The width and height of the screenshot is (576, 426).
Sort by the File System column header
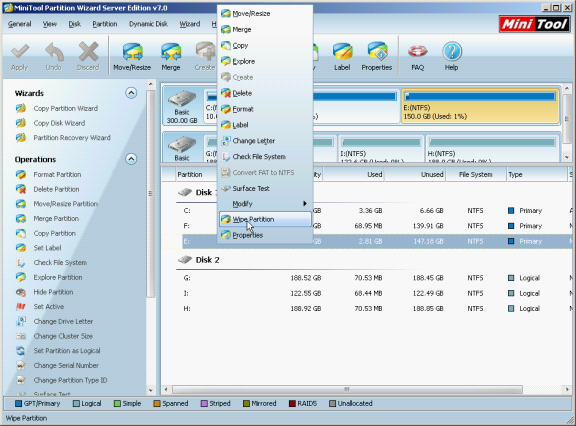[475, 174]
